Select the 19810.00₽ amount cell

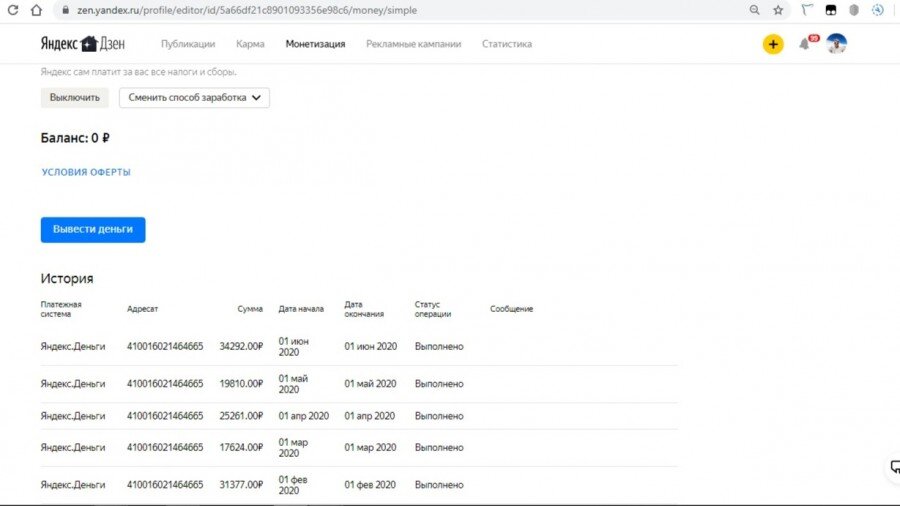click(241, 384)
